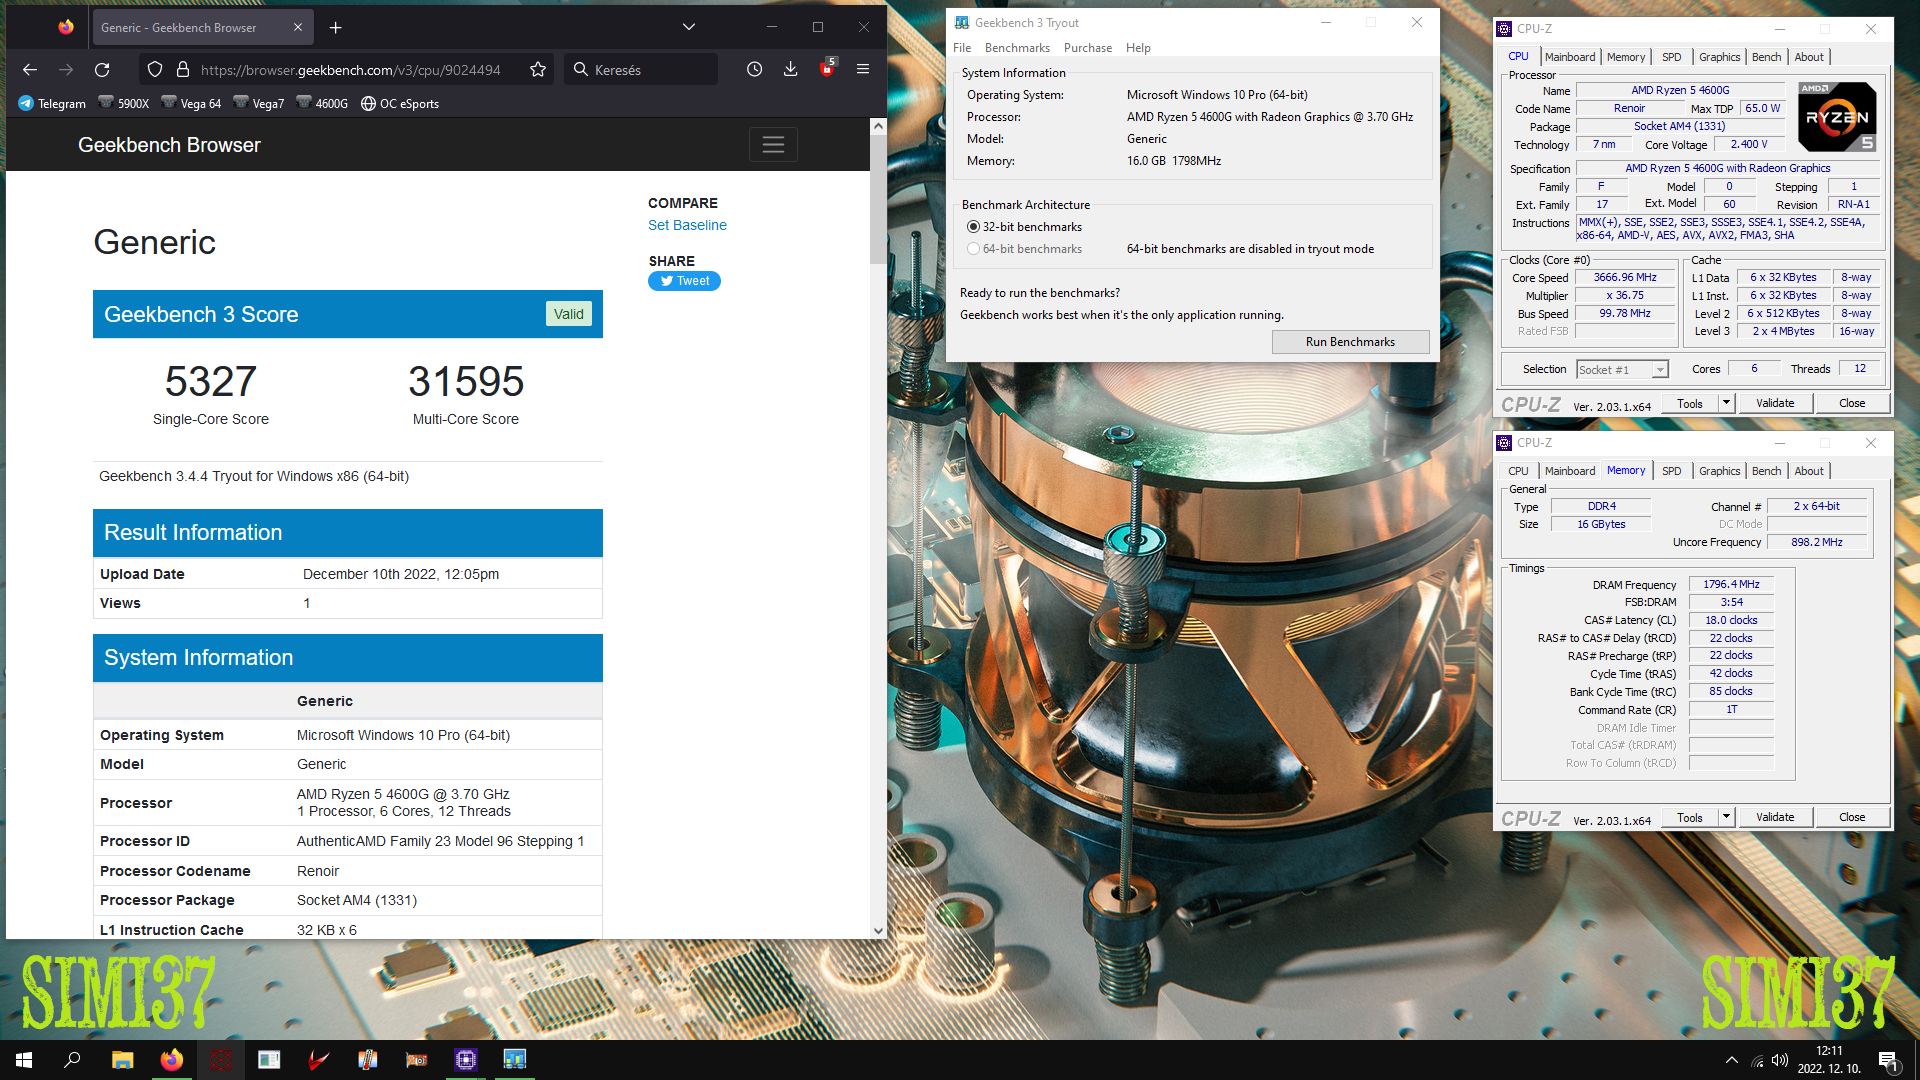This screenshot has height=1080, width=1920.
Task: Click Close button in lower CPU-Z window
Action: point(1852,817)
